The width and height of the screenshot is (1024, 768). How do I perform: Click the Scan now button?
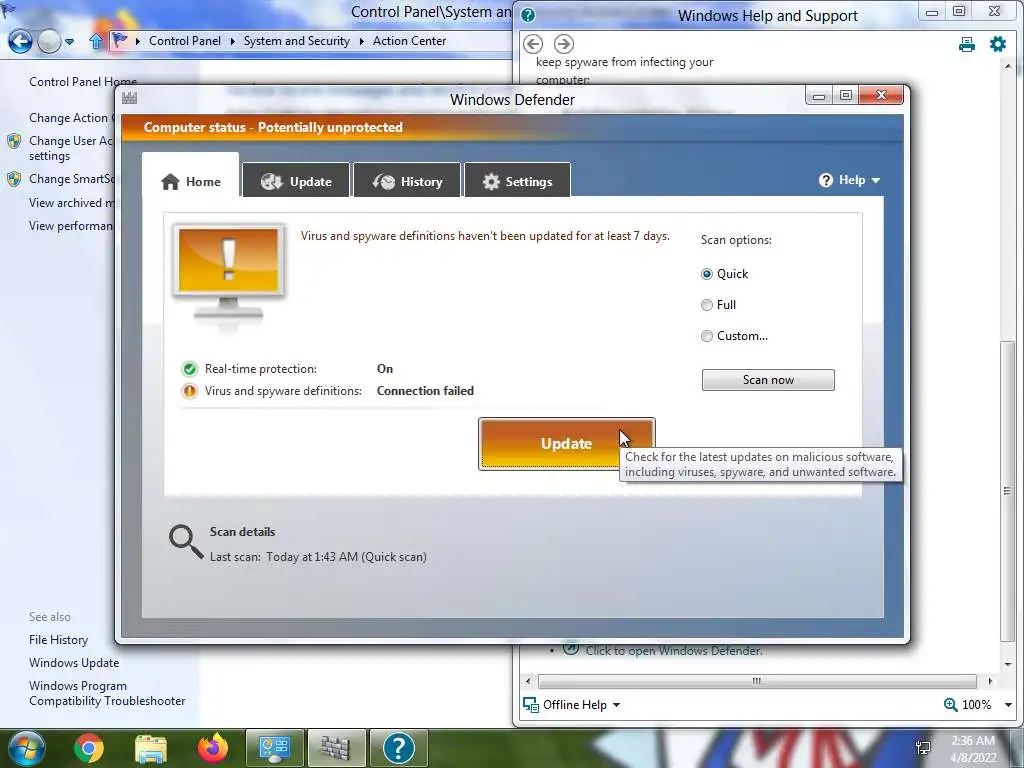(768, 379)
